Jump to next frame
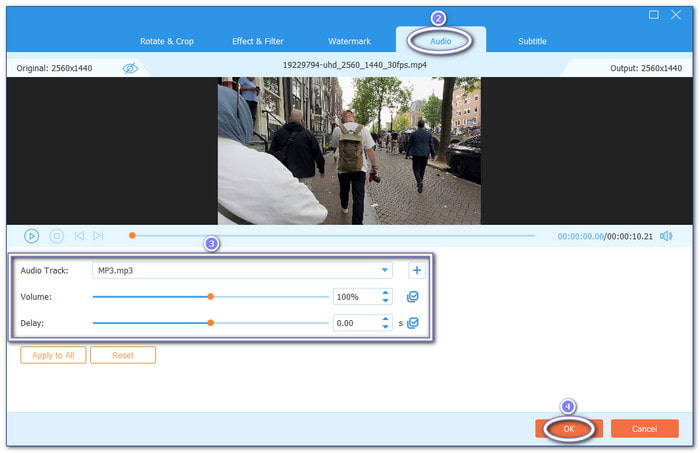 point(98,236)
